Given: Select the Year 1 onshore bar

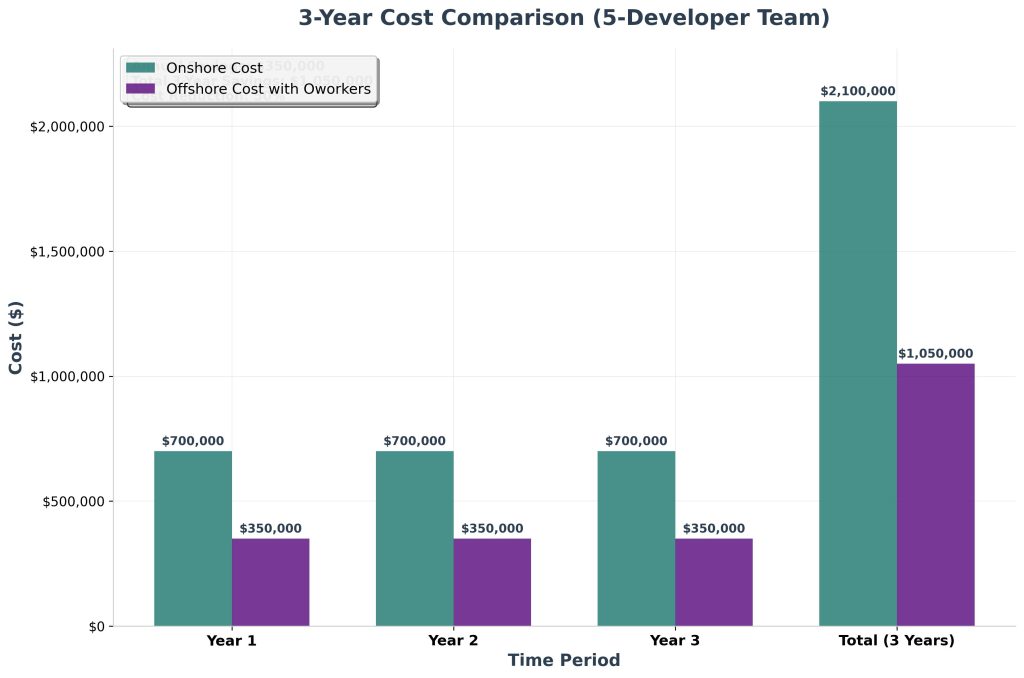Looking at the screenshot, I should [192, 540].
